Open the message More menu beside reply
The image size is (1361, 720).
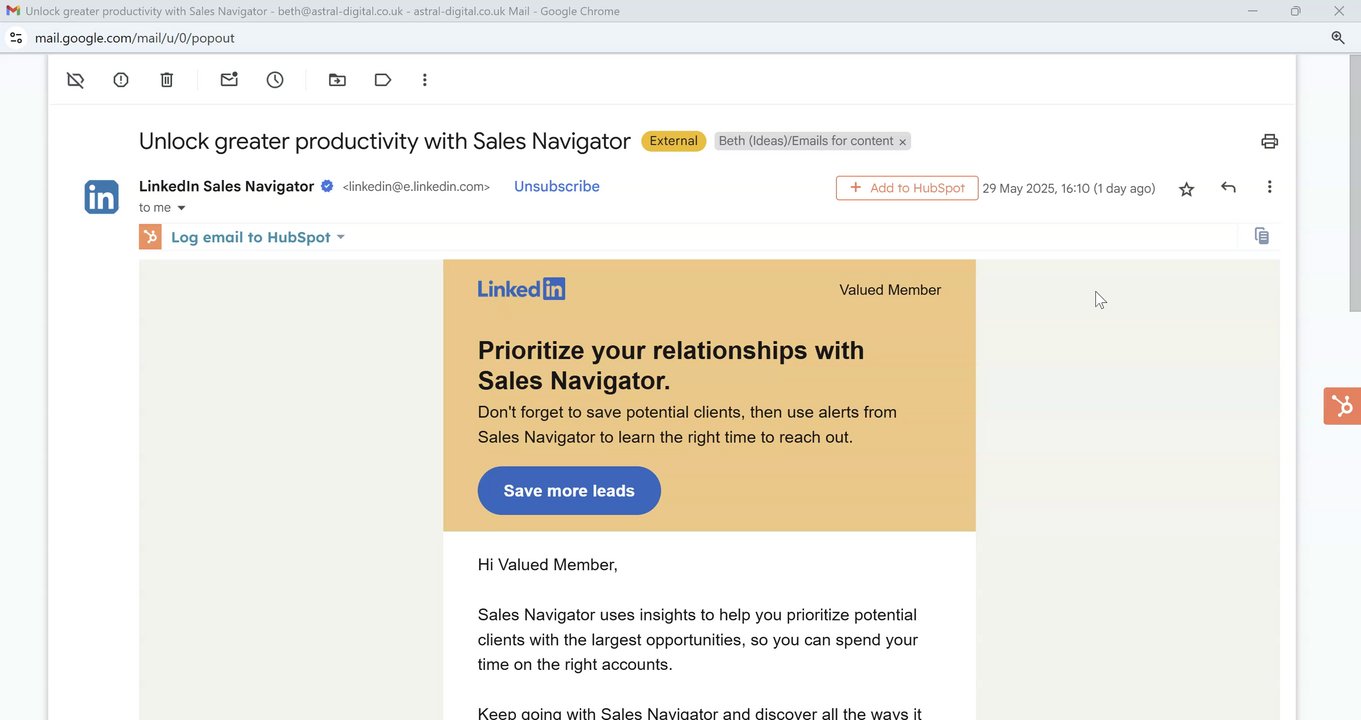click(1269, 187)
